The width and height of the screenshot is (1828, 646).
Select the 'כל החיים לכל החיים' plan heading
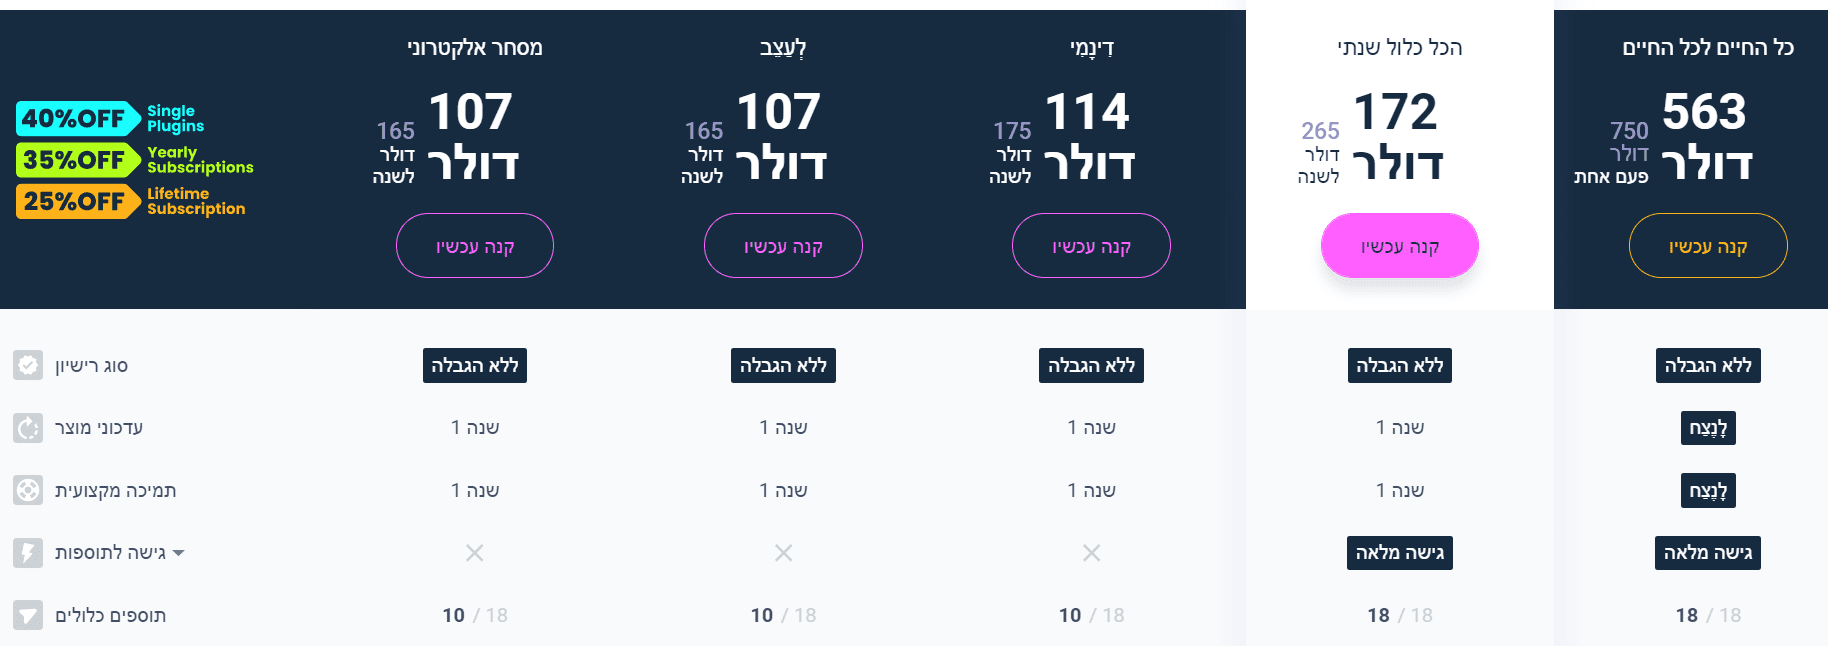tap(1707, 48)
